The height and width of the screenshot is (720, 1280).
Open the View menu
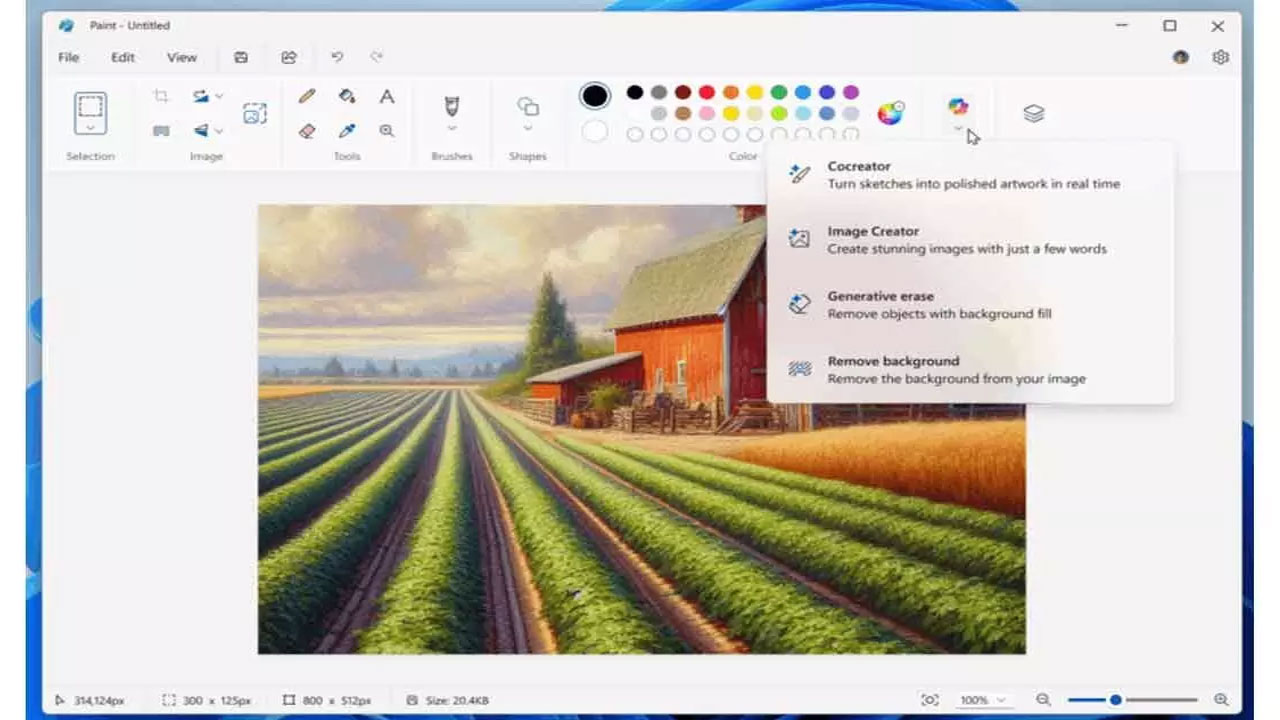tap(181, 57)
